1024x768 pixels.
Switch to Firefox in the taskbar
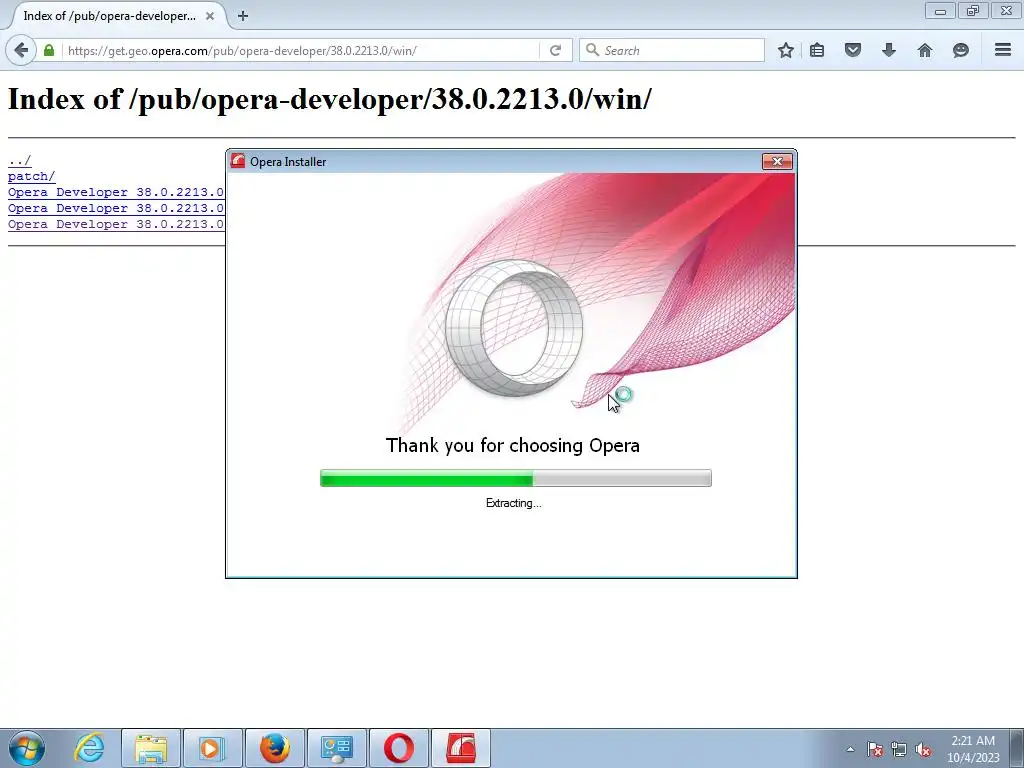(274, 748)
